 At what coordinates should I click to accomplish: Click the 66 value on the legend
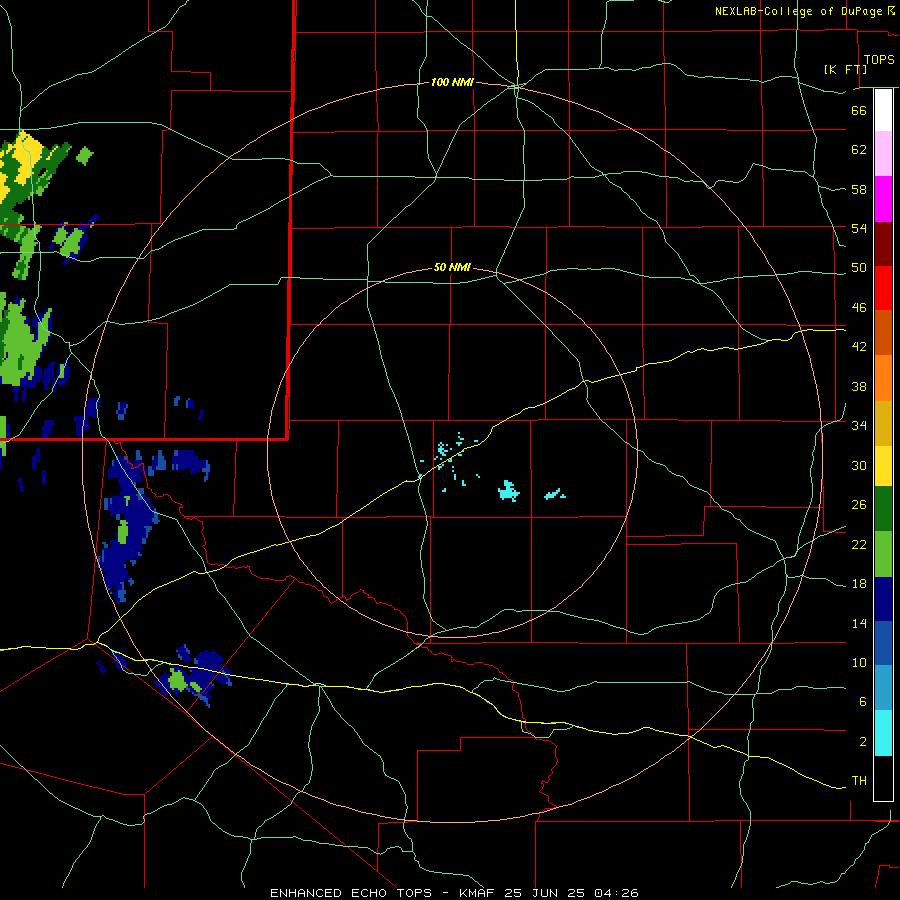tap(859, 110)
